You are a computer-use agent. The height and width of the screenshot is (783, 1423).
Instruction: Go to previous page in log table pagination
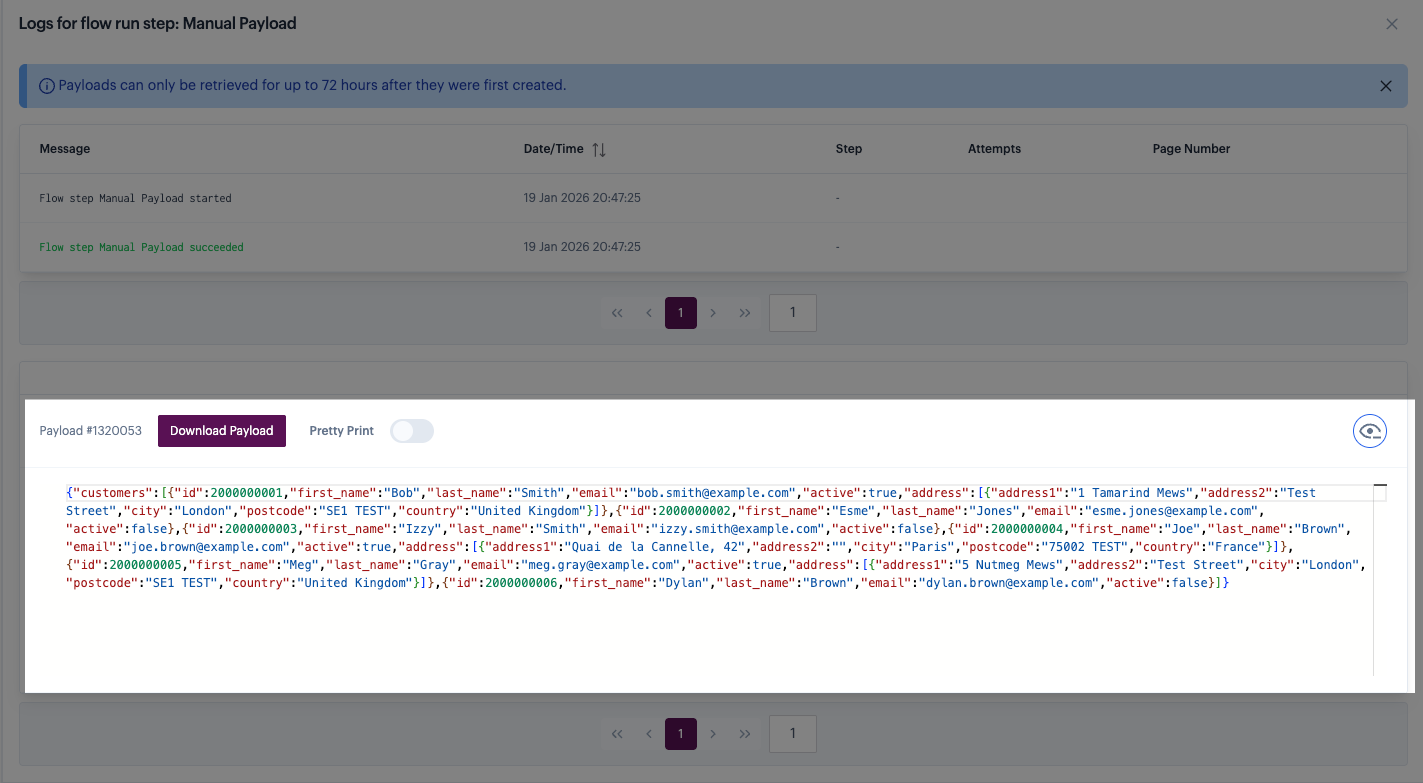tap(649, 313)
